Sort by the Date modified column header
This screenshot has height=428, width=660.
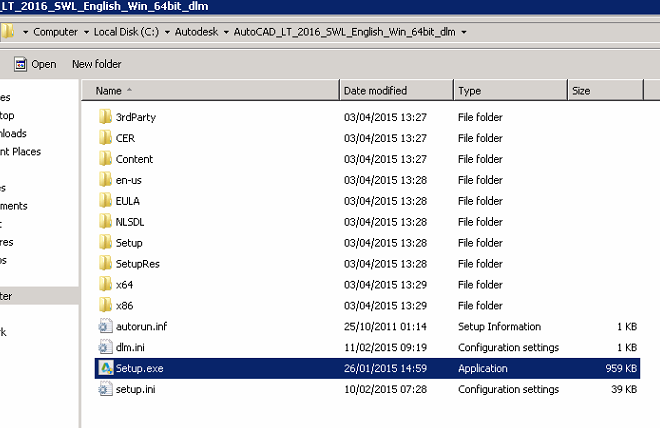pos(397,90)
